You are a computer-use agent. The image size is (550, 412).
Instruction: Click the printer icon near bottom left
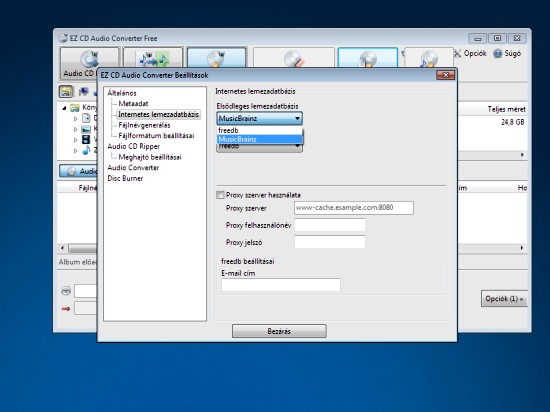66,291
